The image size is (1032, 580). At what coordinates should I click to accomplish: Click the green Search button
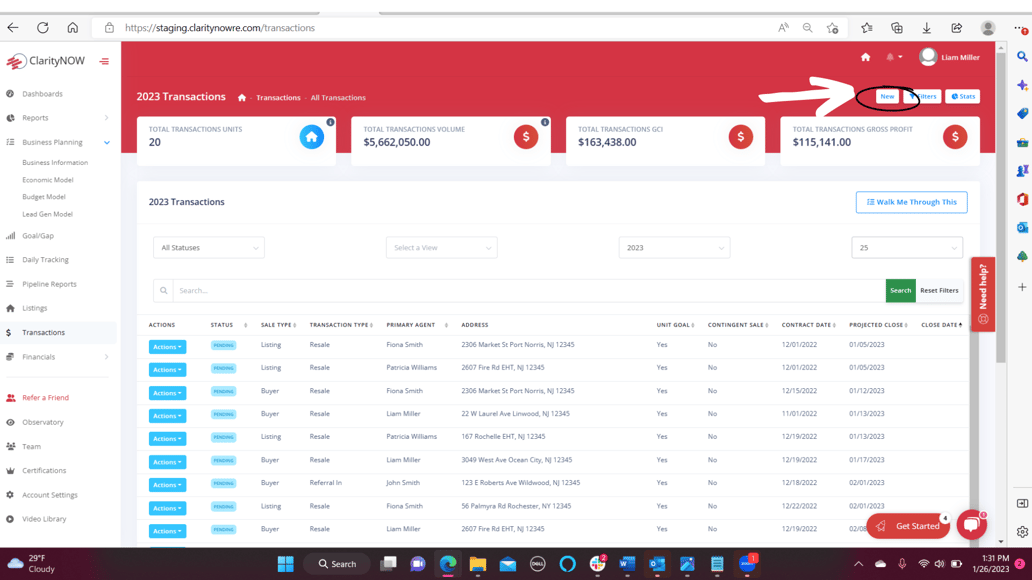[x=900, y=291]
